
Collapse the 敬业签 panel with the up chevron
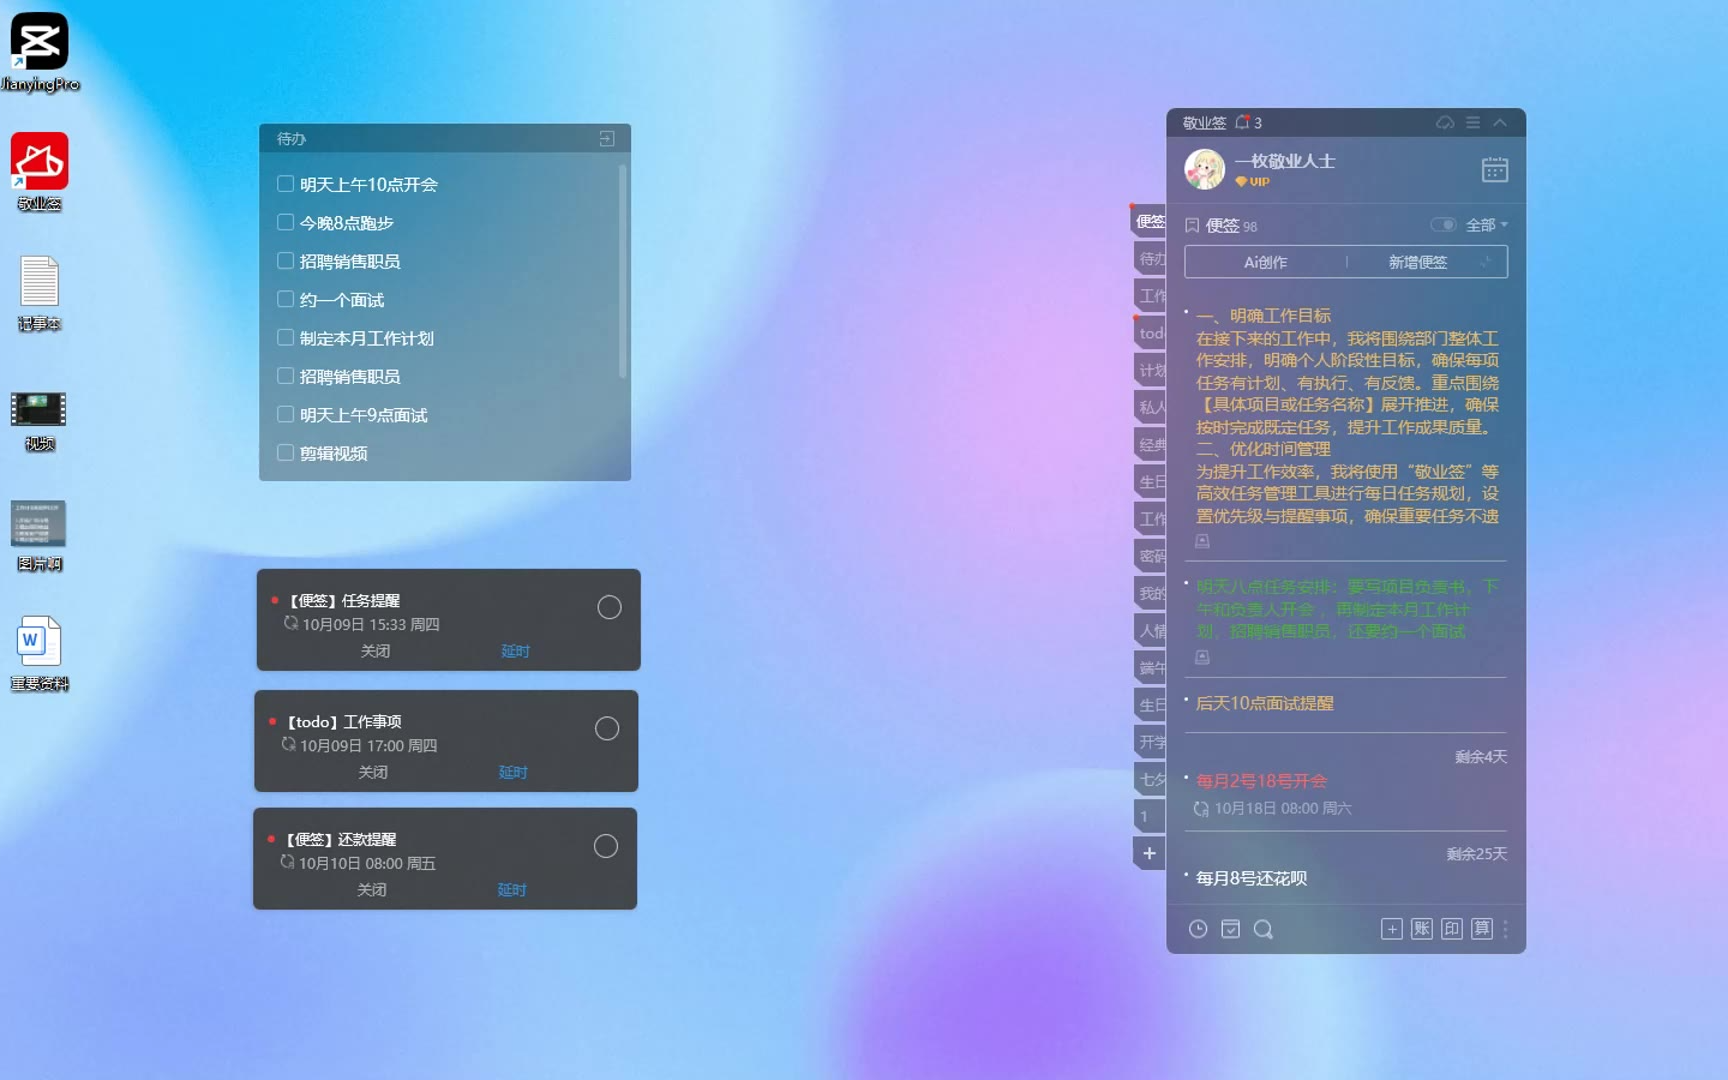(x=1500, y=122)
